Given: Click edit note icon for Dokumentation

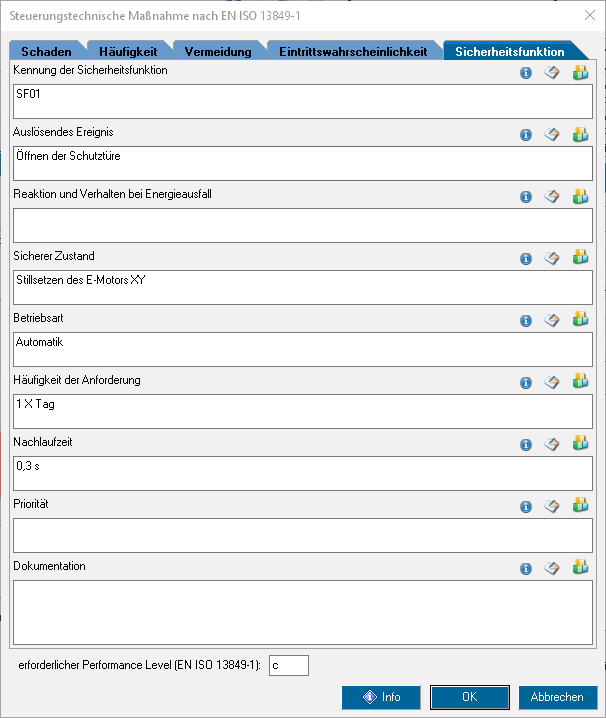Looking at the screenshot, I should [x=551, y=568].
